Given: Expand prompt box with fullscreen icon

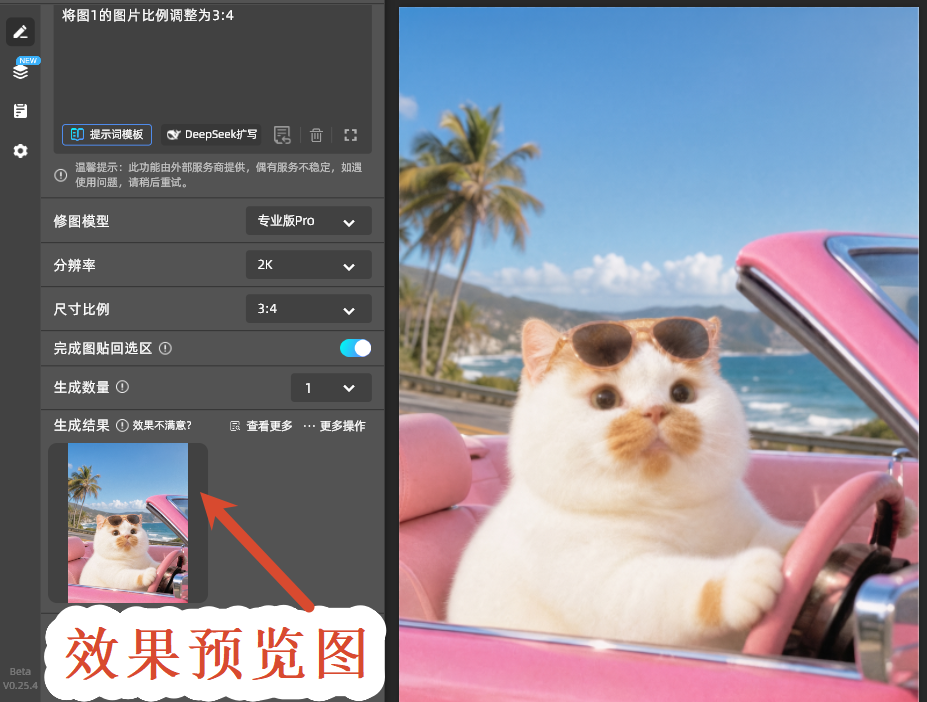Looking at the screenshot, I should click(351, 135).
